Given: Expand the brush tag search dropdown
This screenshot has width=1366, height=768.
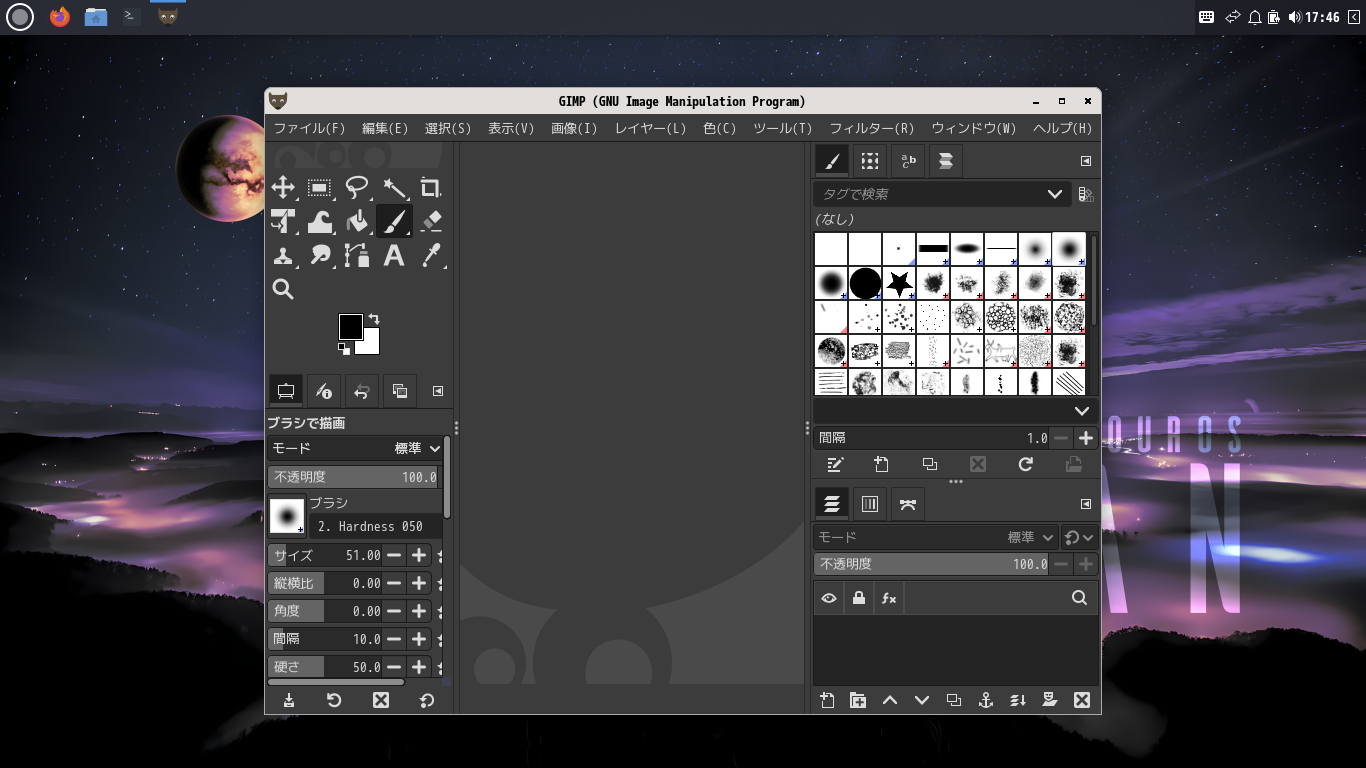Looking at the screenshot, I should 1054,194.
